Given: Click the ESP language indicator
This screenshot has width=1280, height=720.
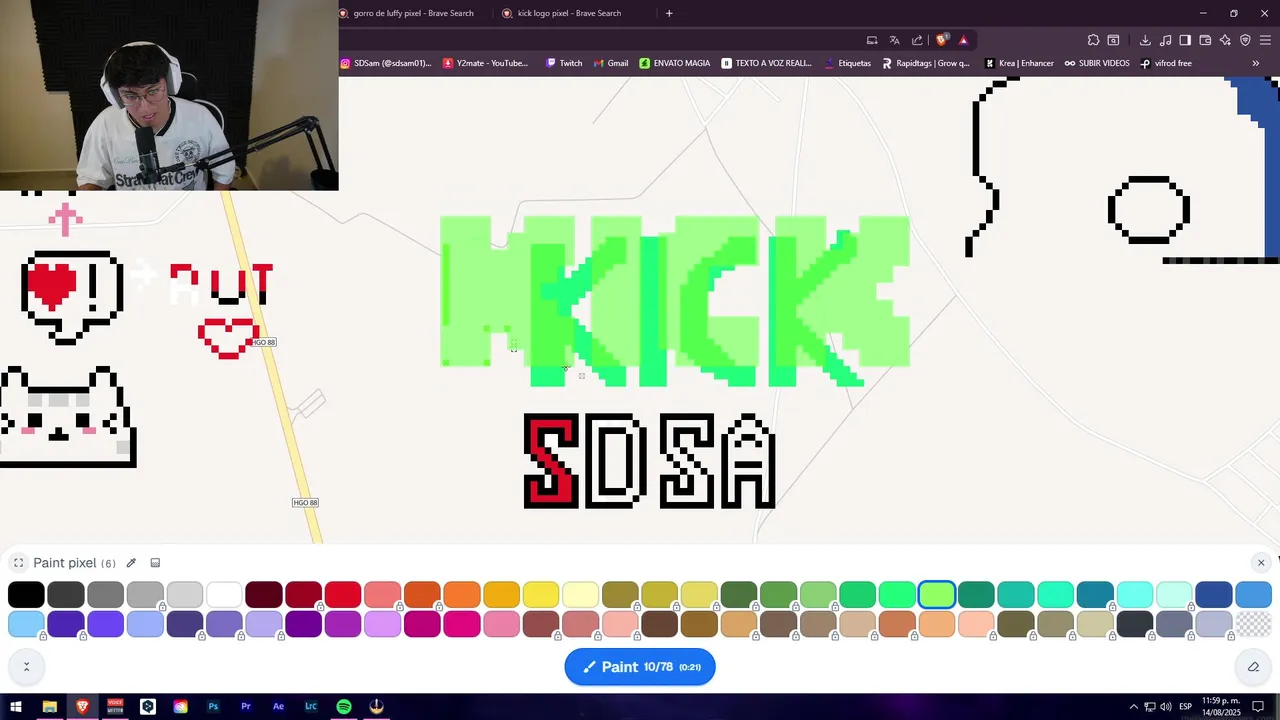Looking at the screenshot, I should [x=1186, y=707].
